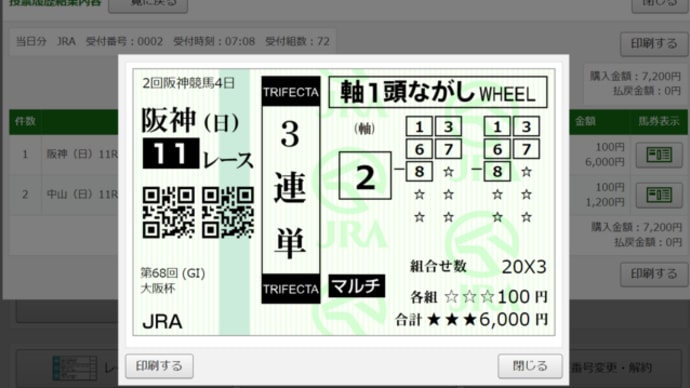Click the black race number 11 badge
This screenshot has width=690, height=388.
tap(171, 154)
